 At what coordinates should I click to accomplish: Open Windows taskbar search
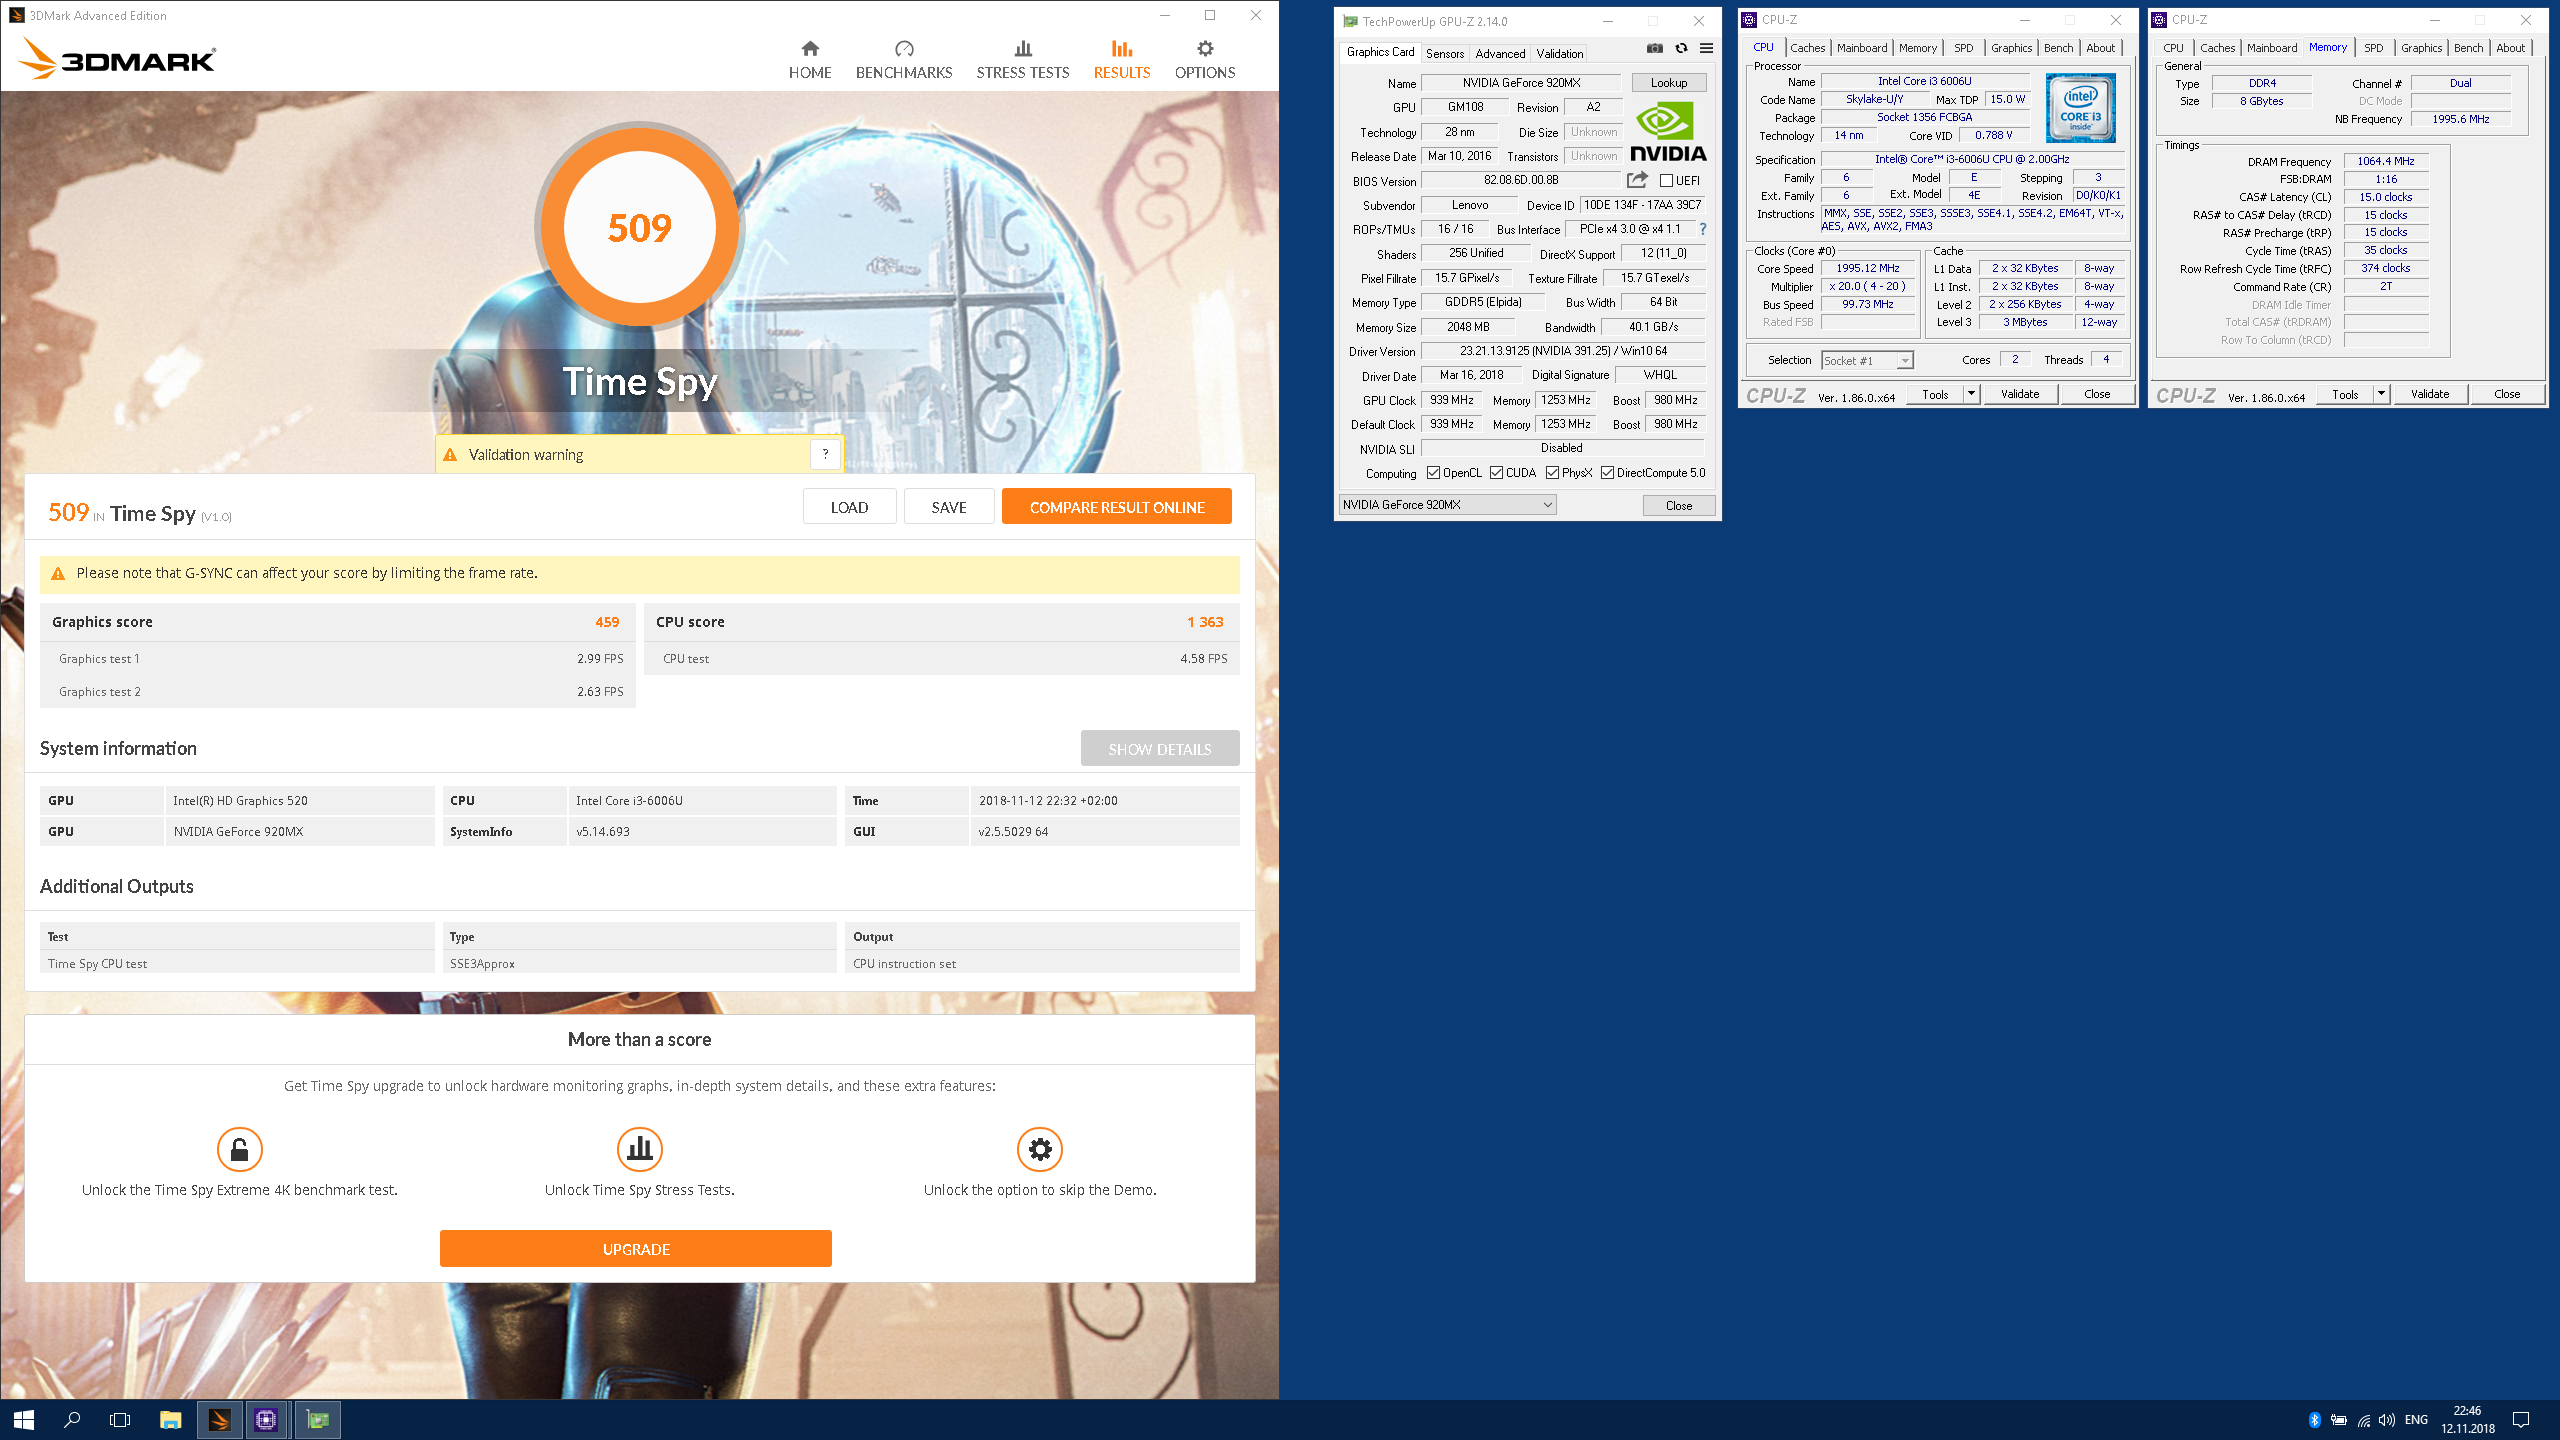tap(72, 1419)
